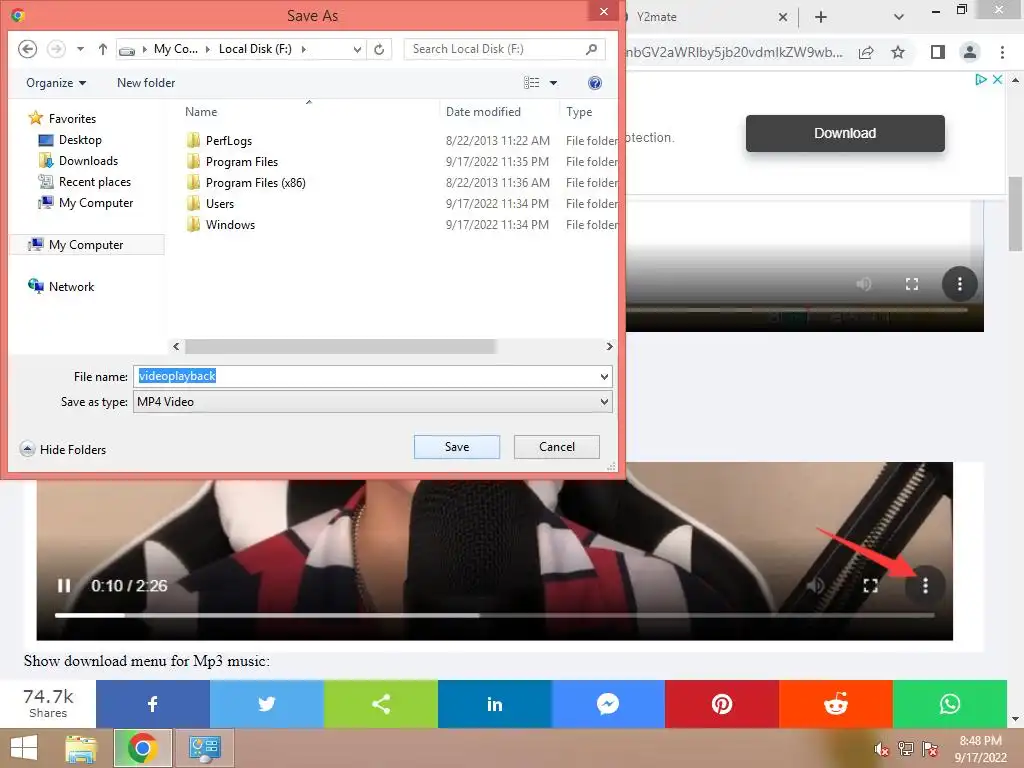The height and width of the screenshot is (768, 1024).
Task: Click the Download ad button
Action: click(845, 133)
